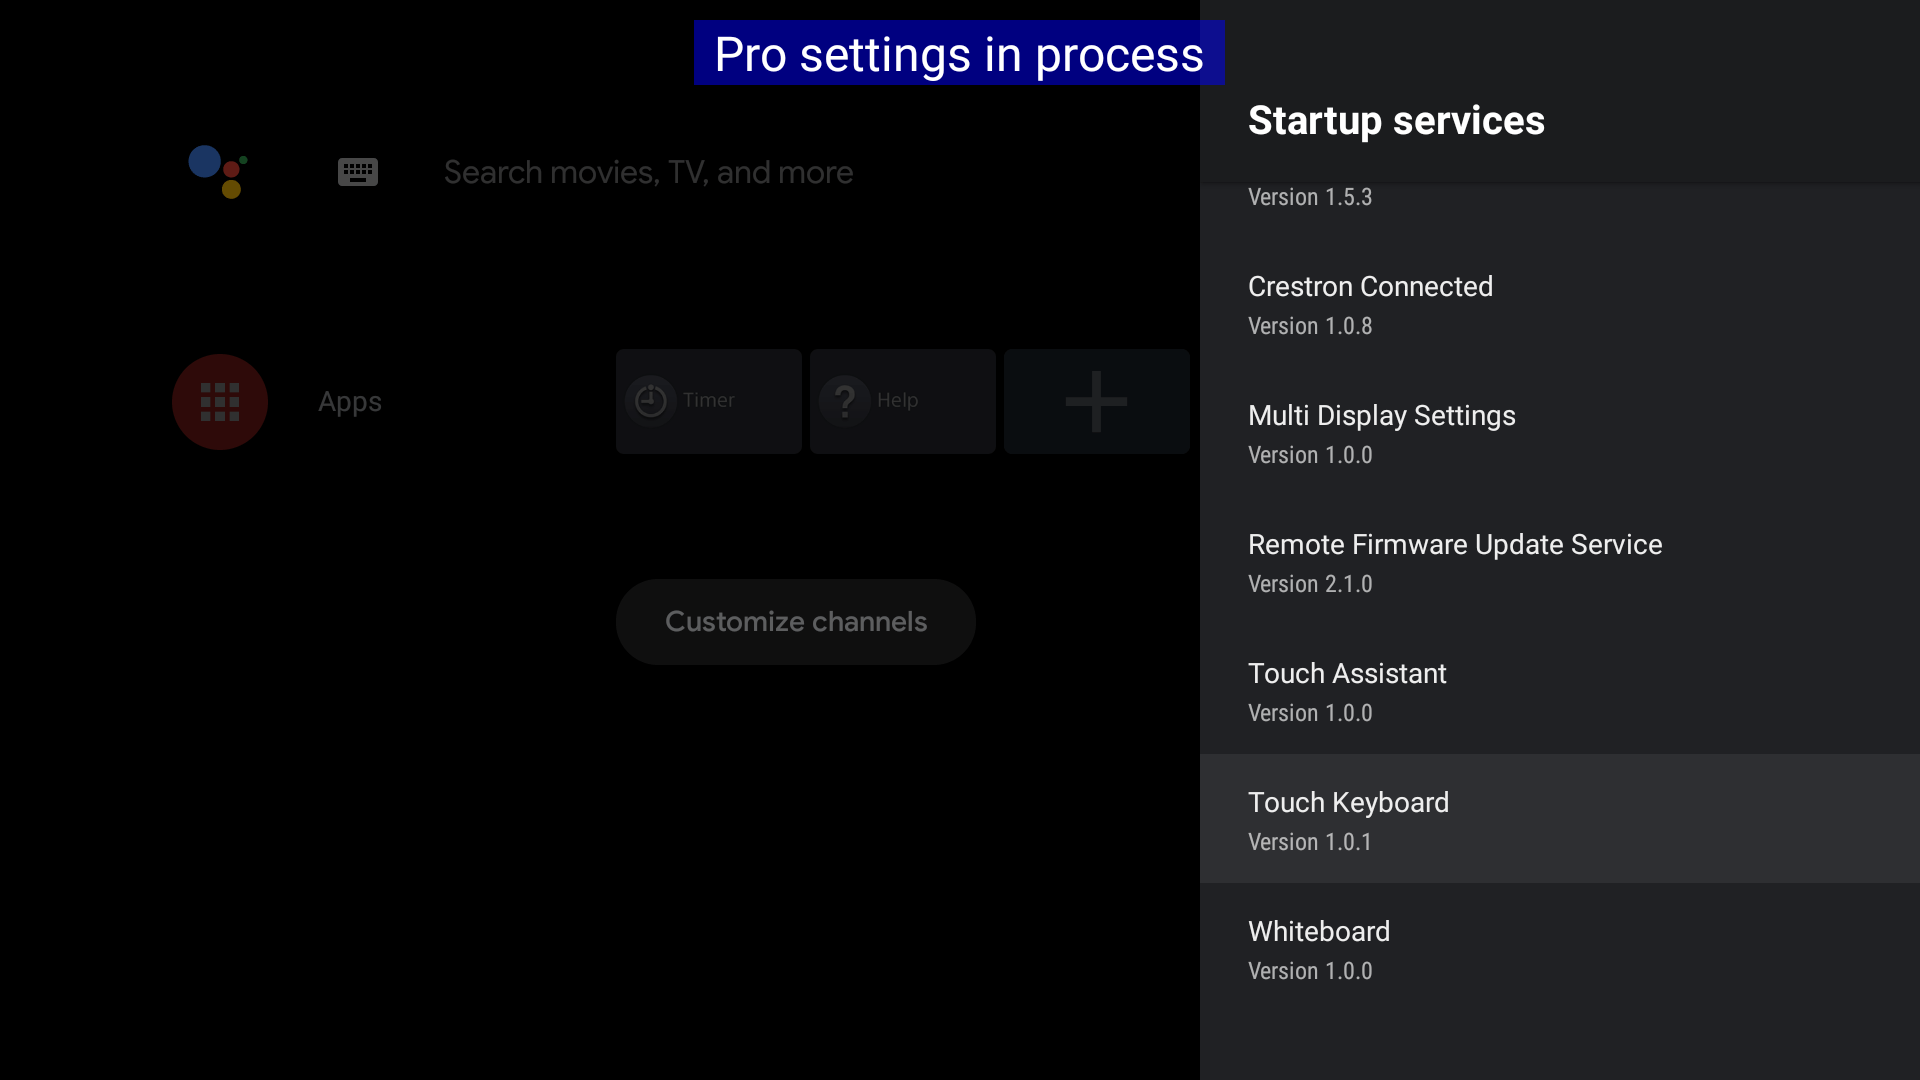
Task: Click the Pro settings in process banner
Action: [x=958, y=54]
